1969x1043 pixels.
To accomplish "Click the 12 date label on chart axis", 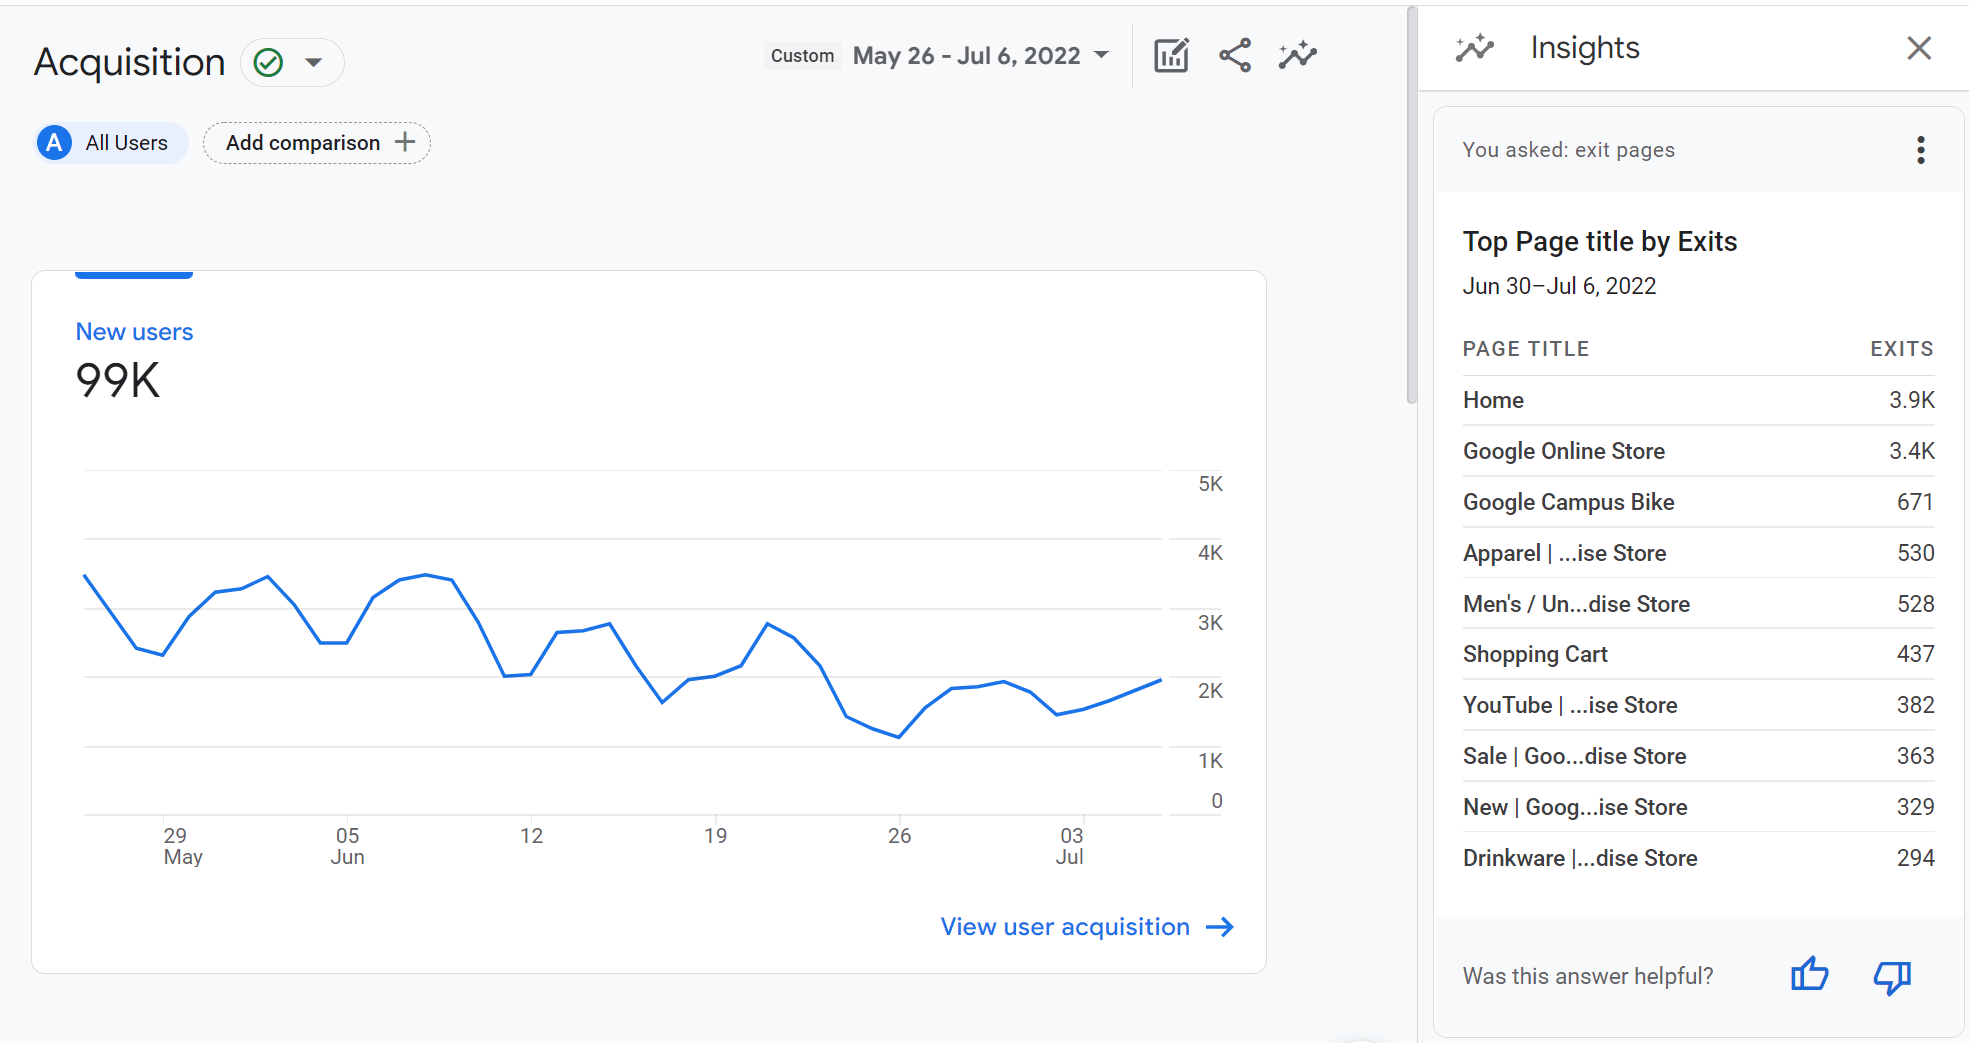I will tap(531, 836).
